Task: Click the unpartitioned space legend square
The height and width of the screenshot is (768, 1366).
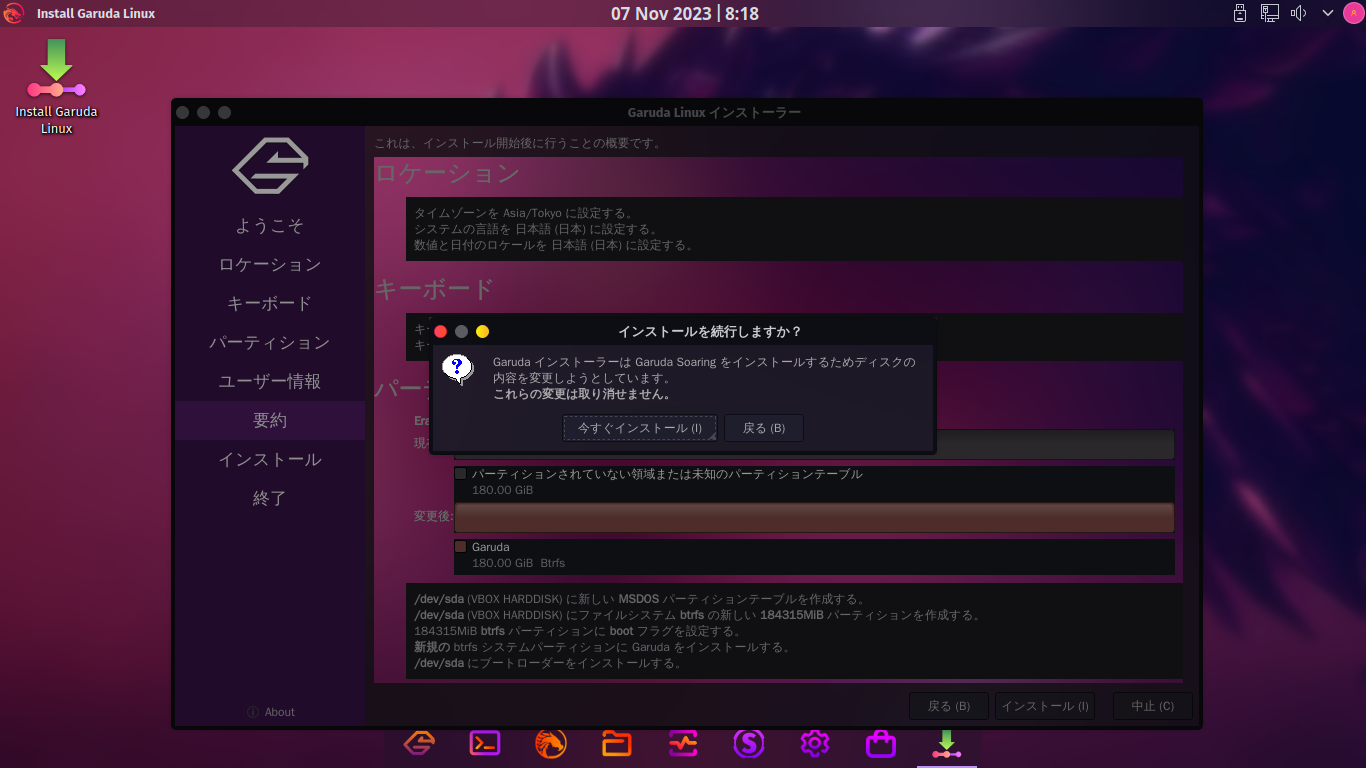Action: click(461, 474)
